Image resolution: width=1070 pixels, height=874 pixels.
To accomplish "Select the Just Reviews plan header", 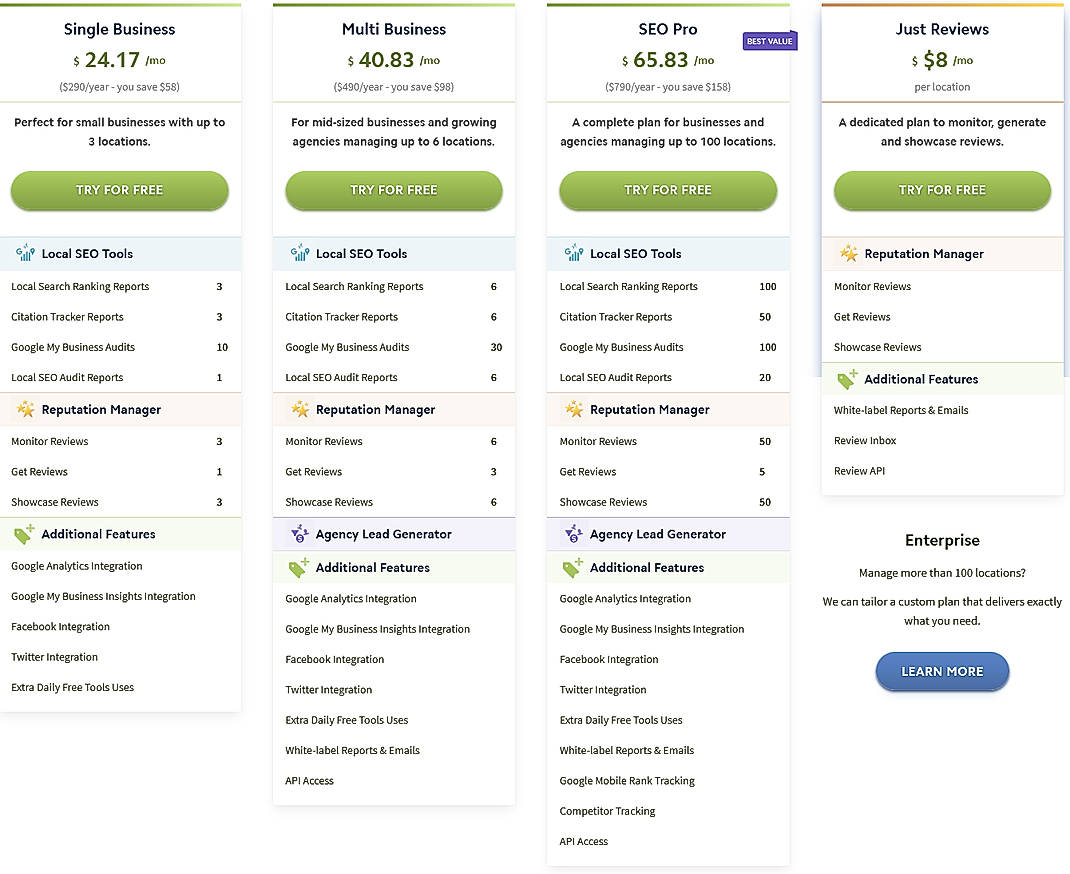I will click(x=941, y=29).
